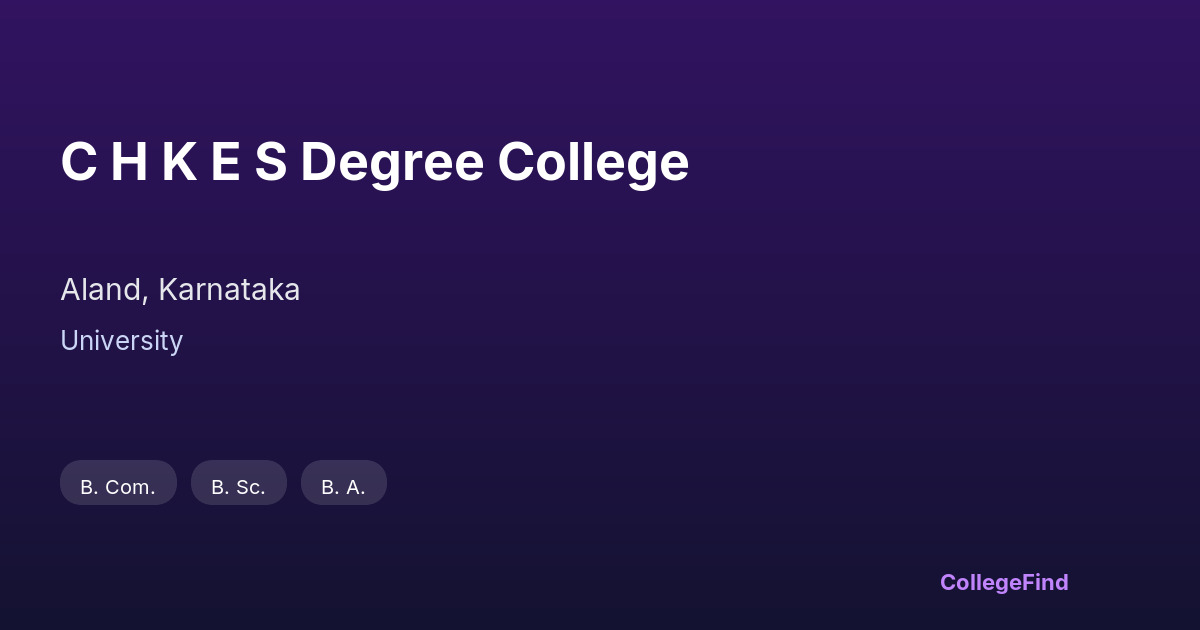Click the B. Com. course tag
Viewport: 1200px width, 630px height.
pyautogui.click(x=118, y=486)
